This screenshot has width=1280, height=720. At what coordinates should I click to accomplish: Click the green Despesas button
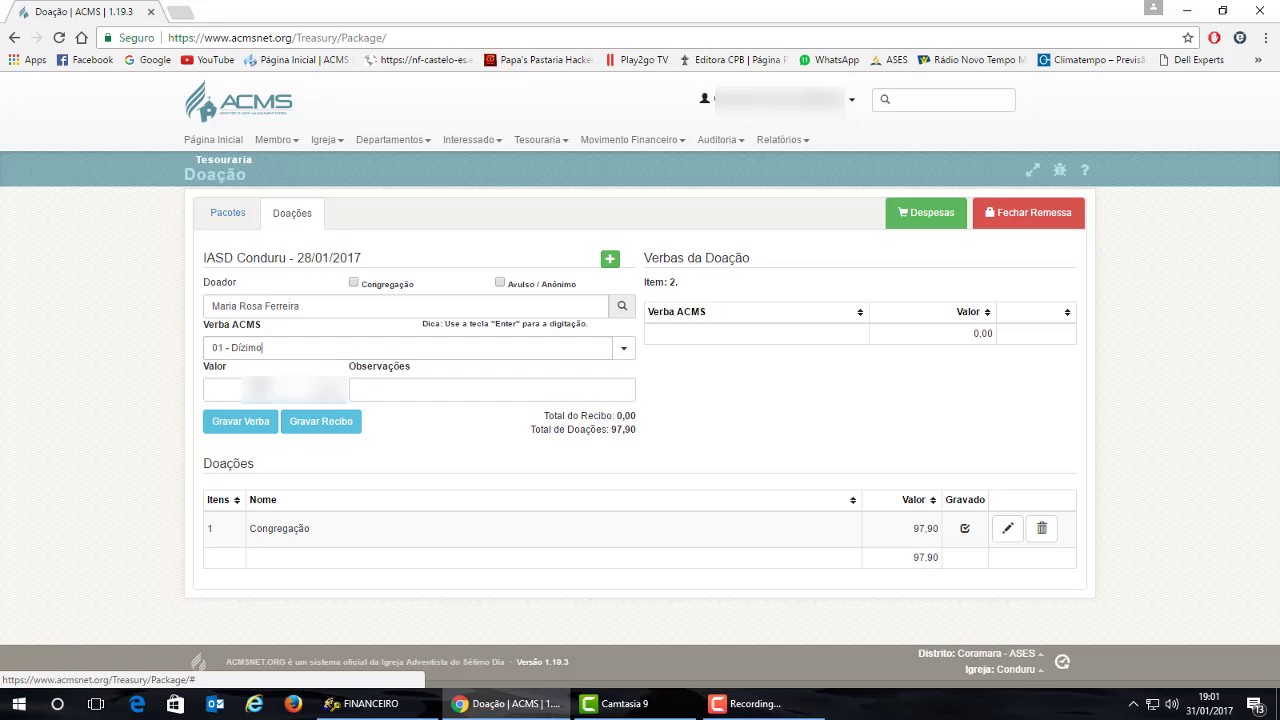point(926,213)
